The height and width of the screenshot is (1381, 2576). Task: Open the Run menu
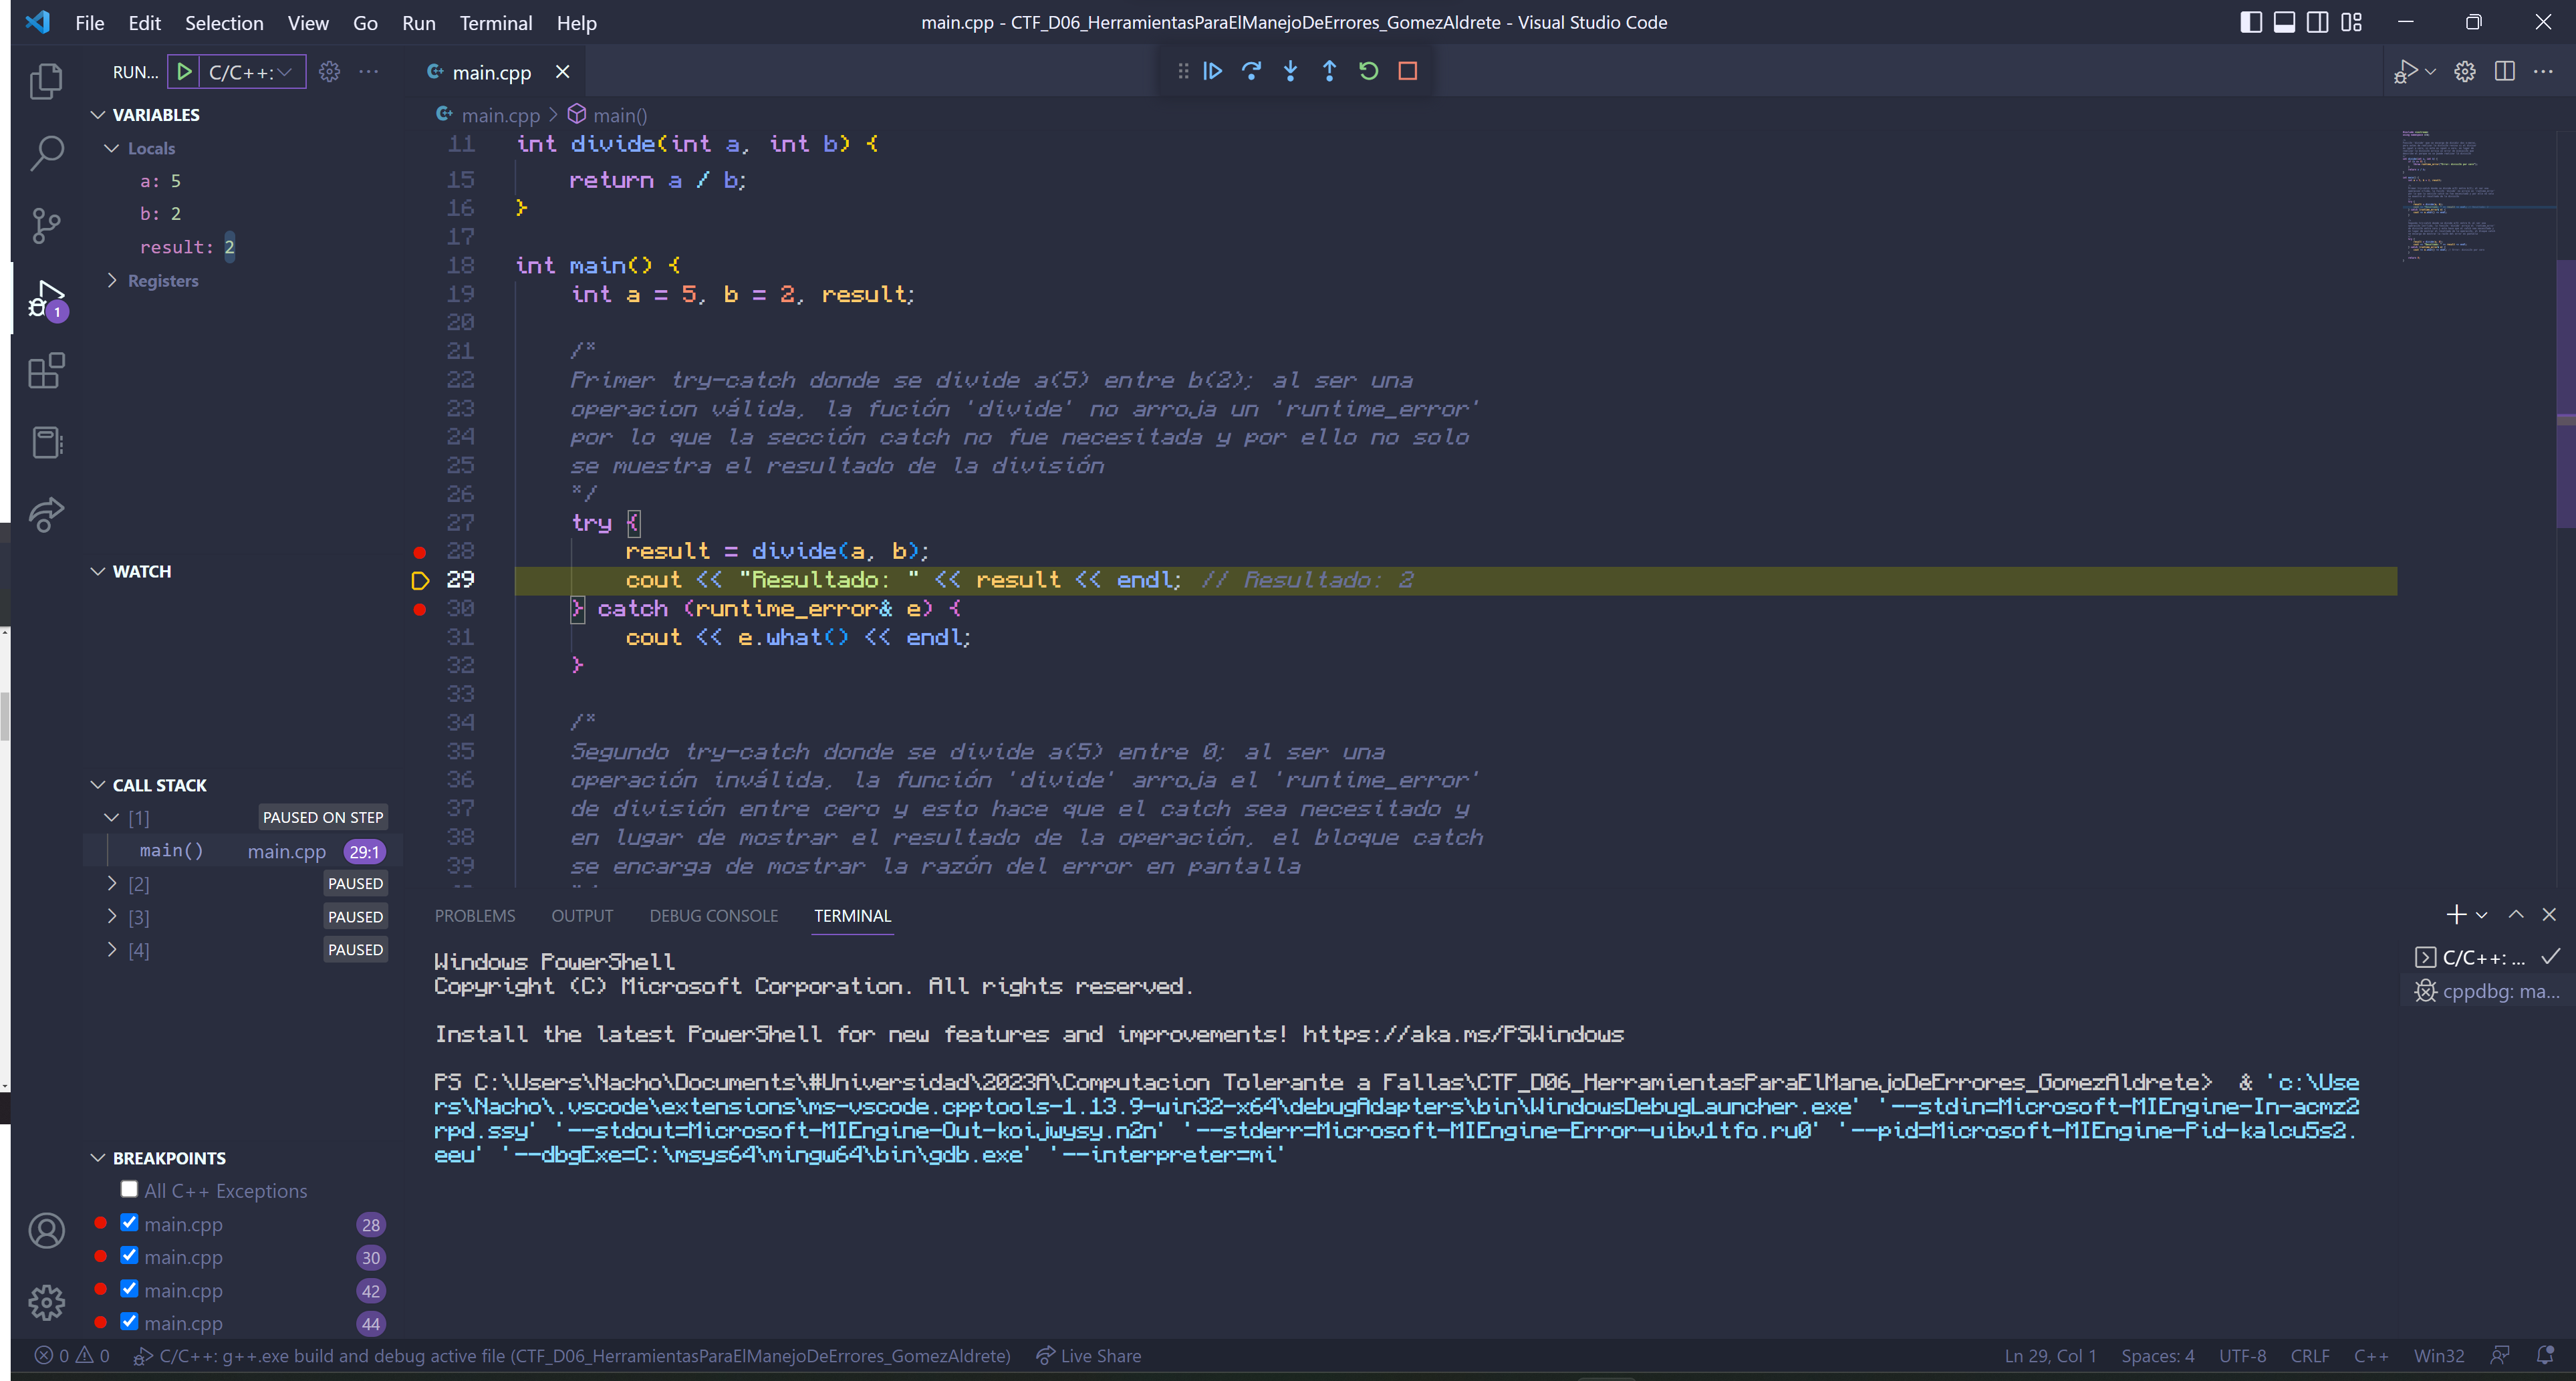coord(418,22)
